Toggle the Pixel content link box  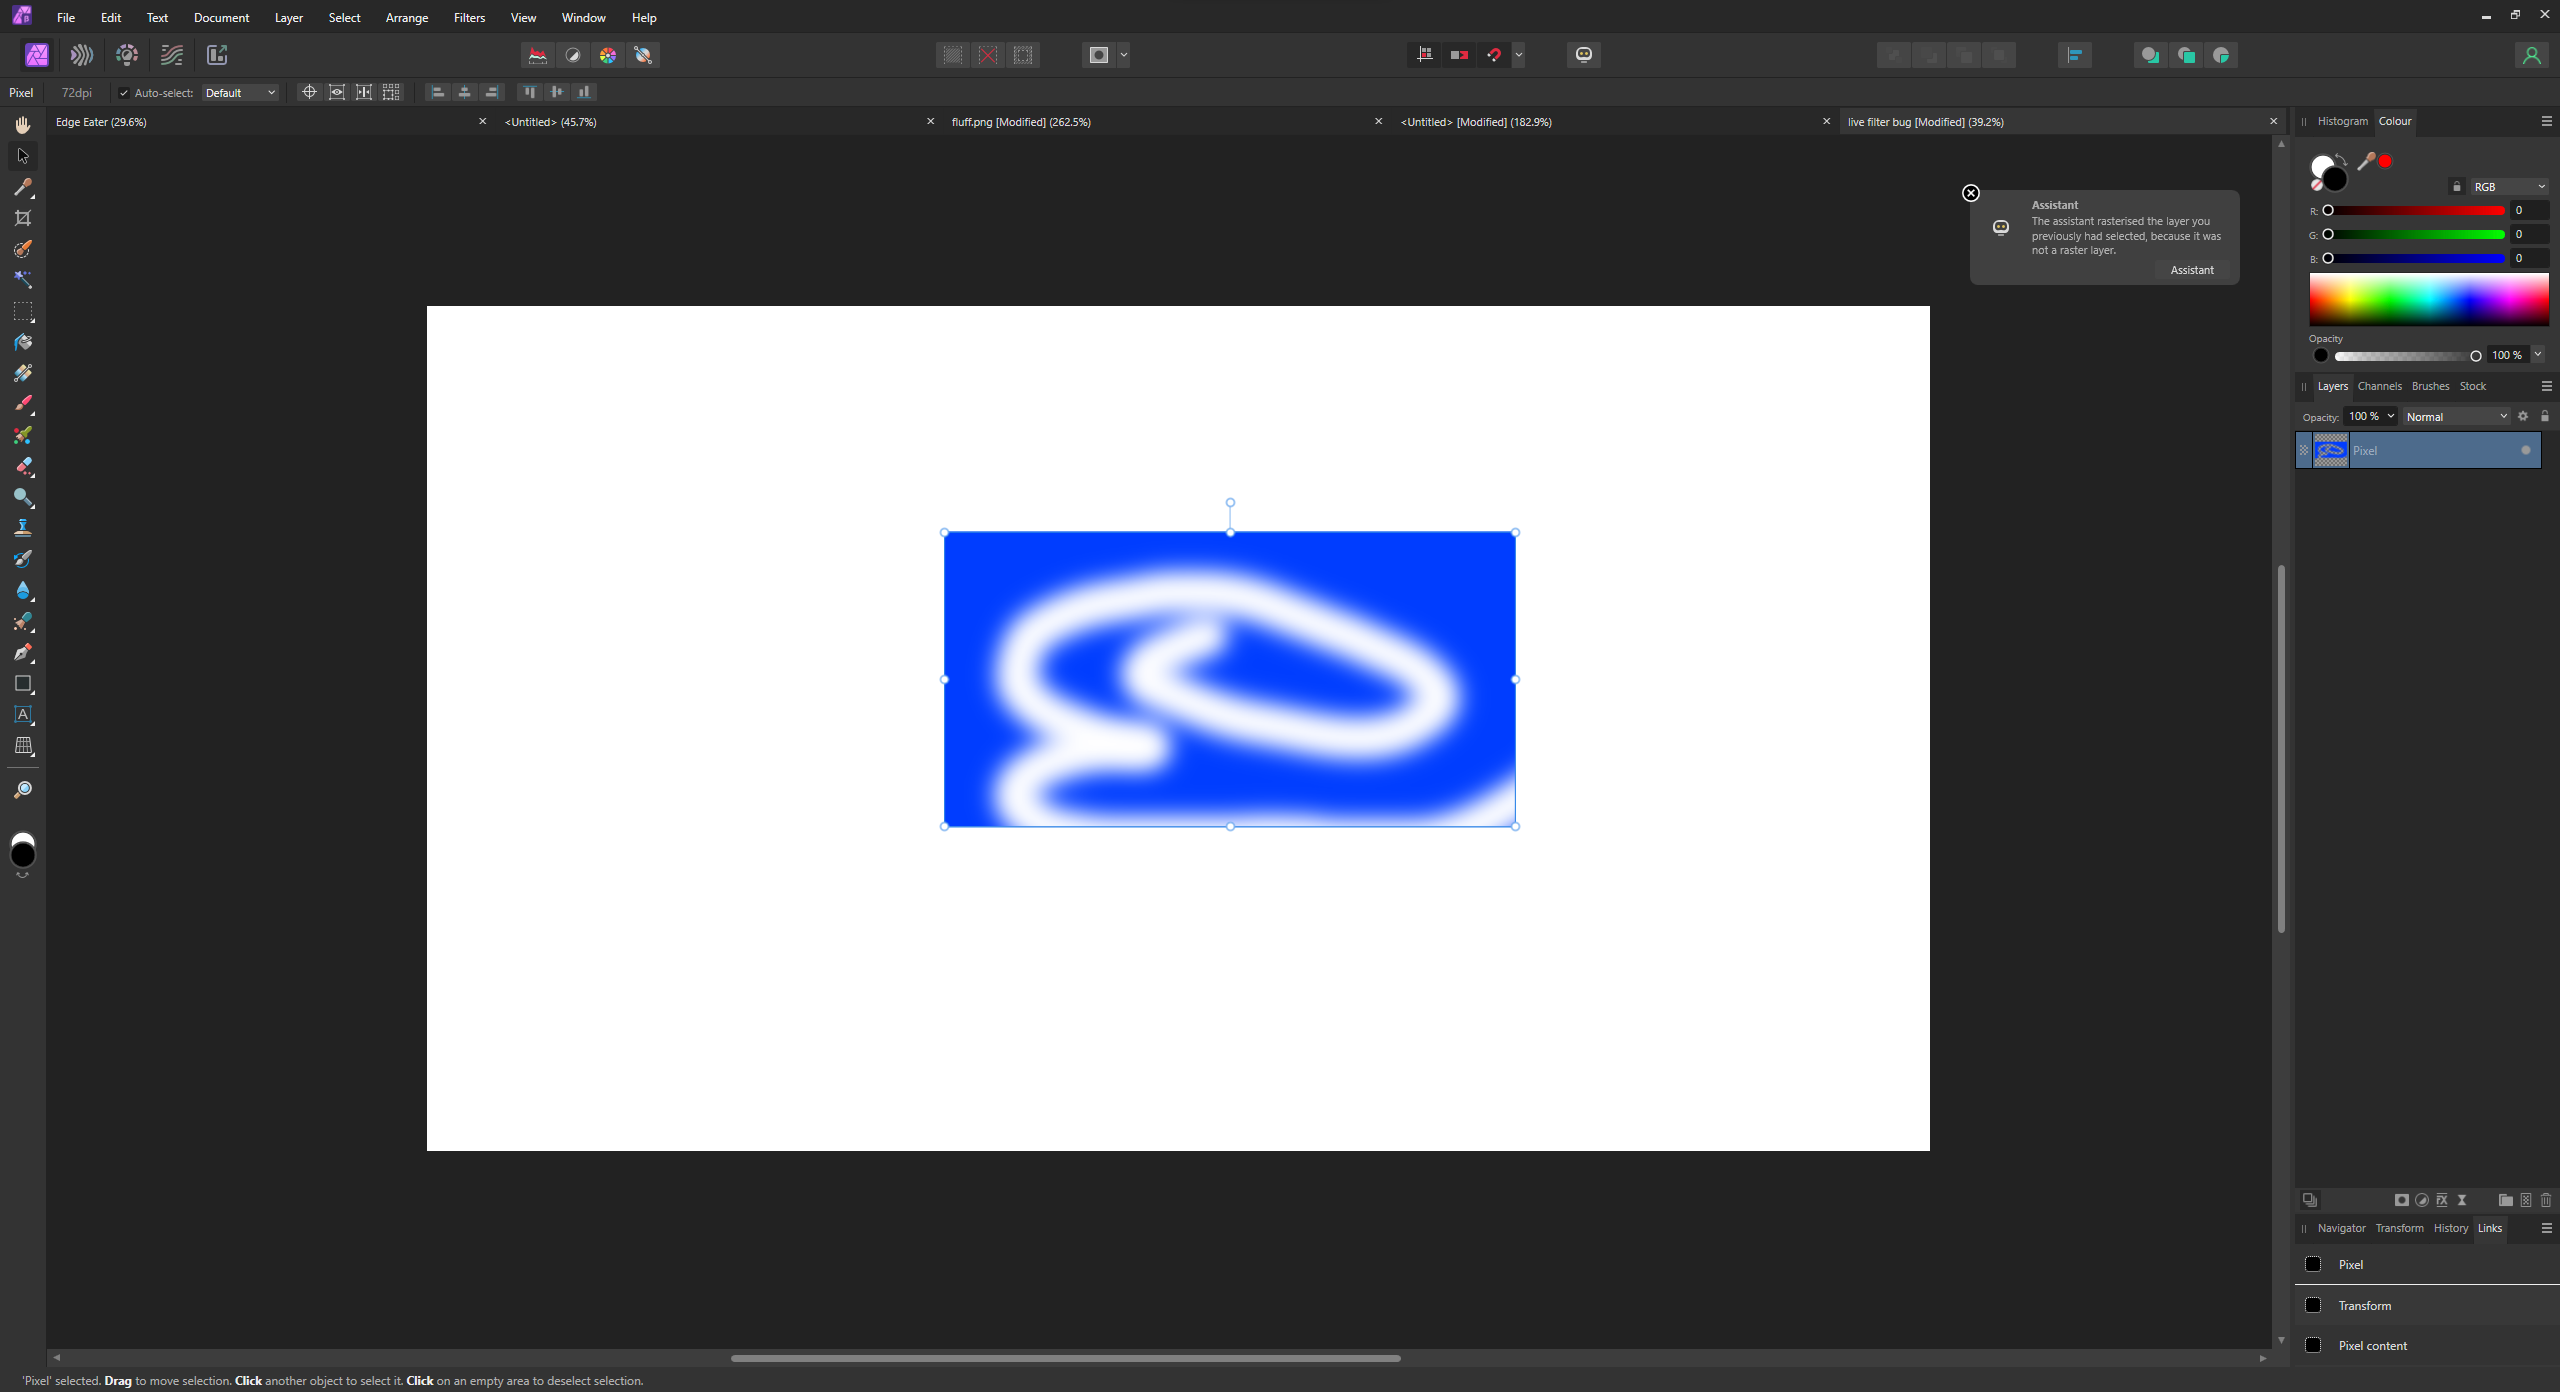click(x=2313, y=1345)
